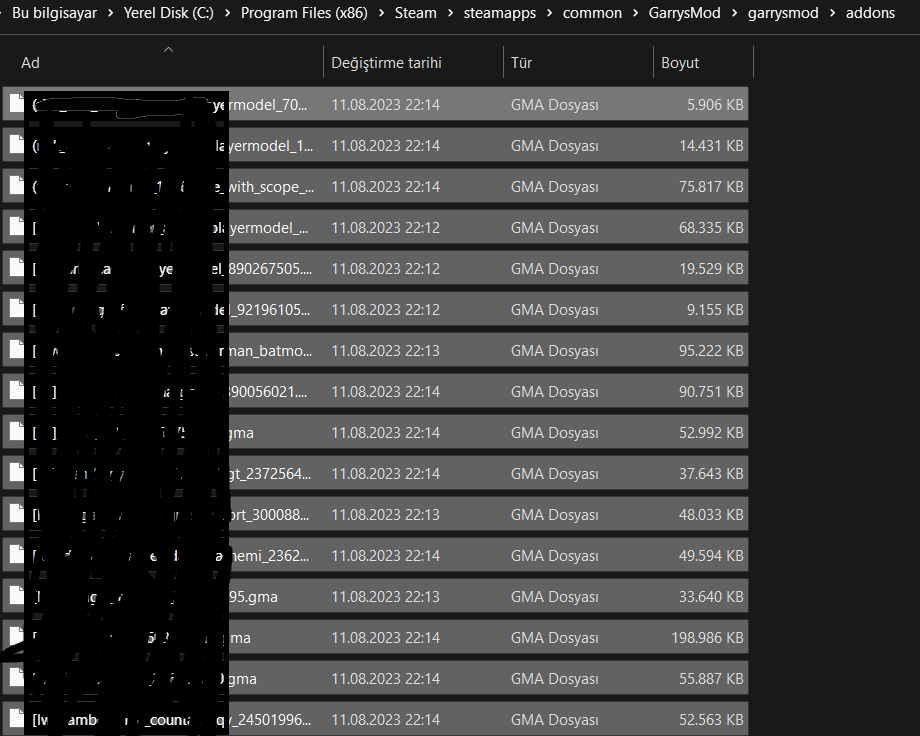This screenshot has height=736, width=920.
Task: Select file name ending '_92196105...'
Action: point(171,310)
